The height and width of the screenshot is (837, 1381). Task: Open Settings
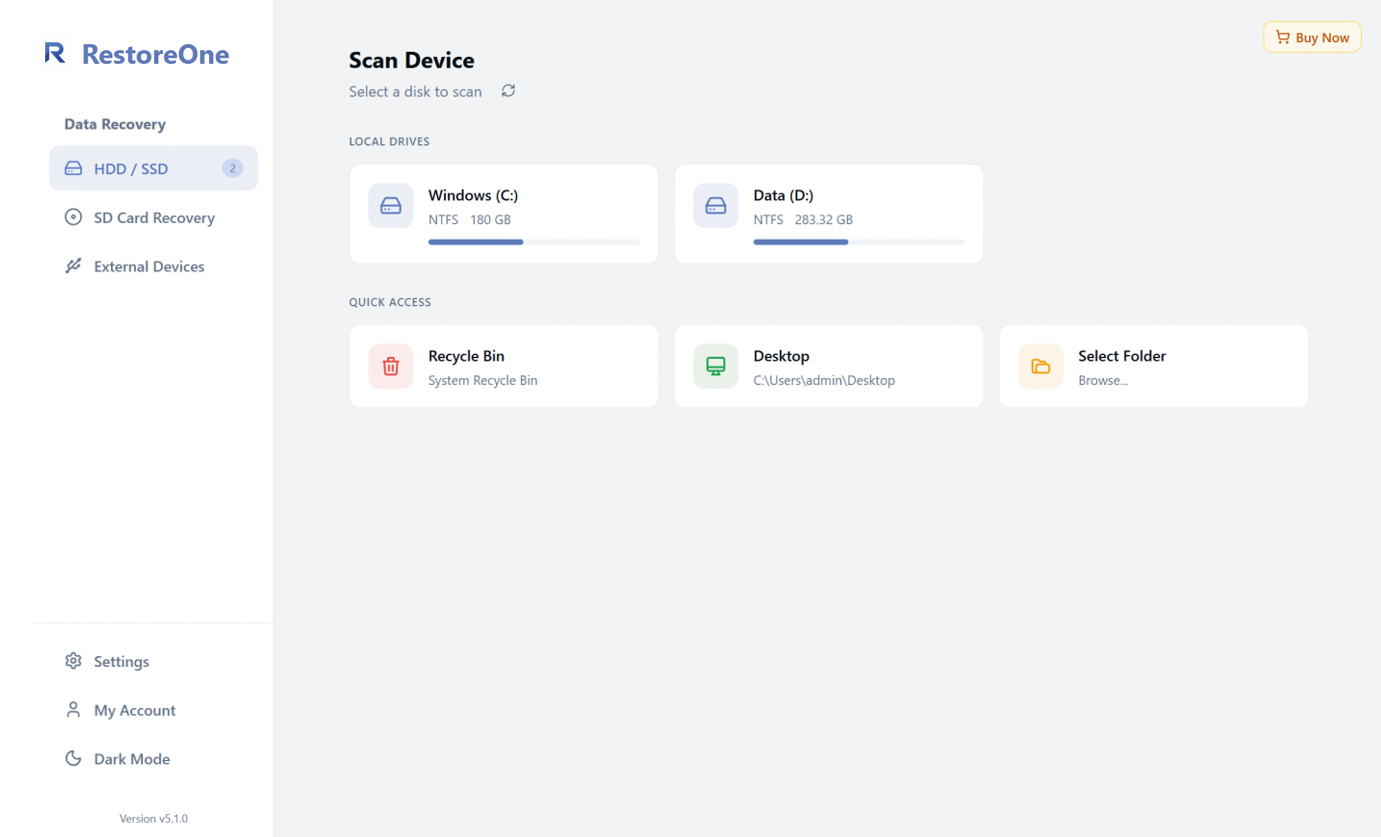click(154, 661)
